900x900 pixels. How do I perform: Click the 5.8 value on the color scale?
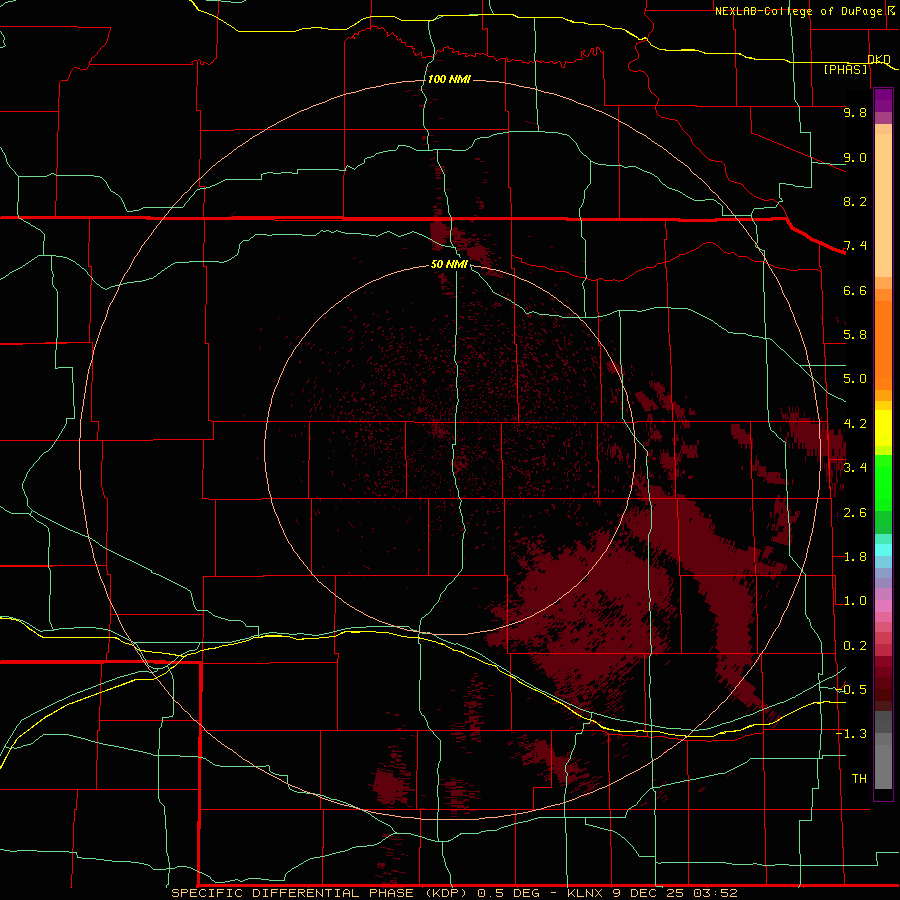coord(855,335)
